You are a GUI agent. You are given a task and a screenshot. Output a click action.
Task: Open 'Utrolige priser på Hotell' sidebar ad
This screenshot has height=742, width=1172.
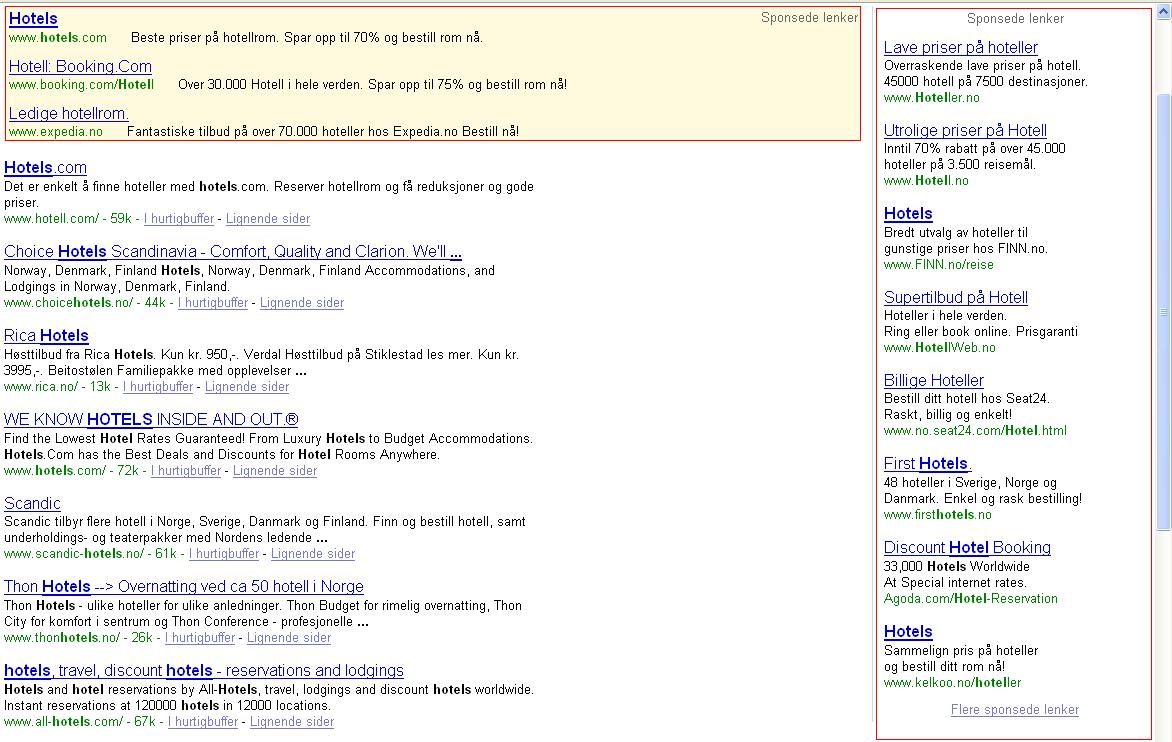point(965,131)
